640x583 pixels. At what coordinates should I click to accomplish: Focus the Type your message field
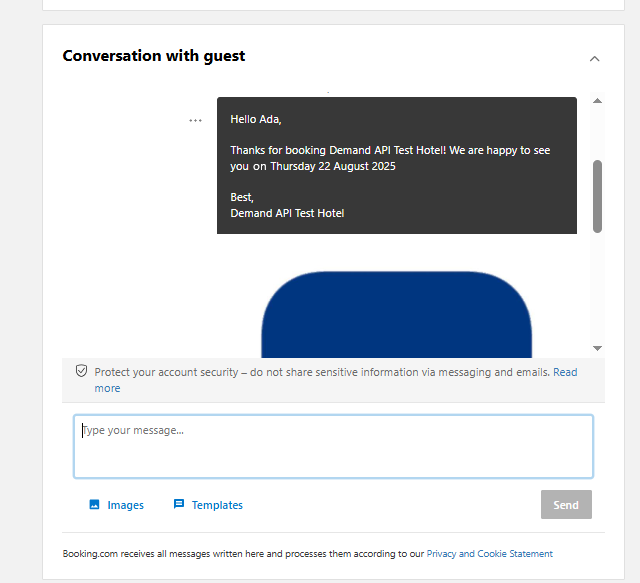pyautogui.click(x=333, y=446)
